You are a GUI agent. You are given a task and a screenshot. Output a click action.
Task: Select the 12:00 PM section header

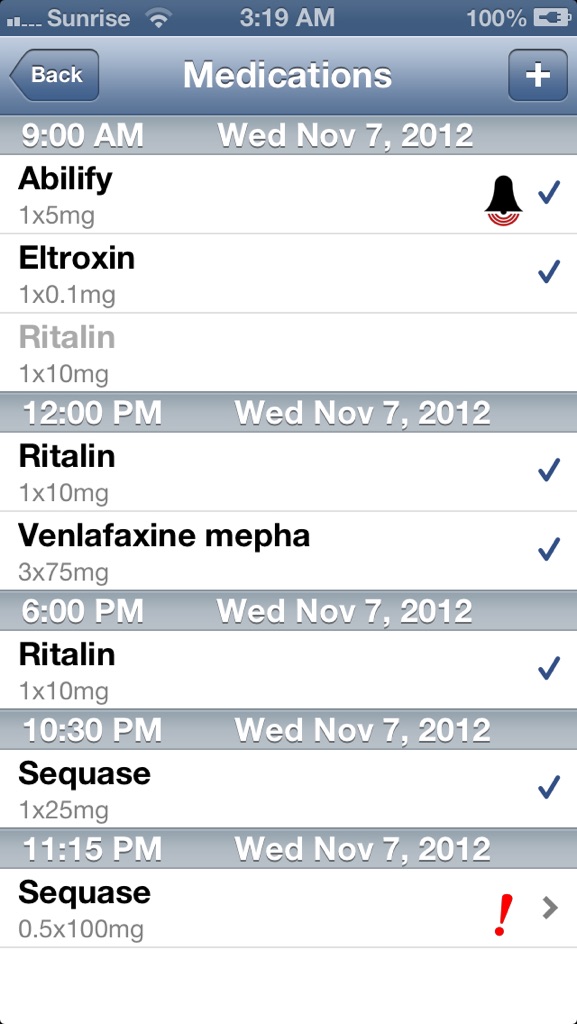(288, 412)
